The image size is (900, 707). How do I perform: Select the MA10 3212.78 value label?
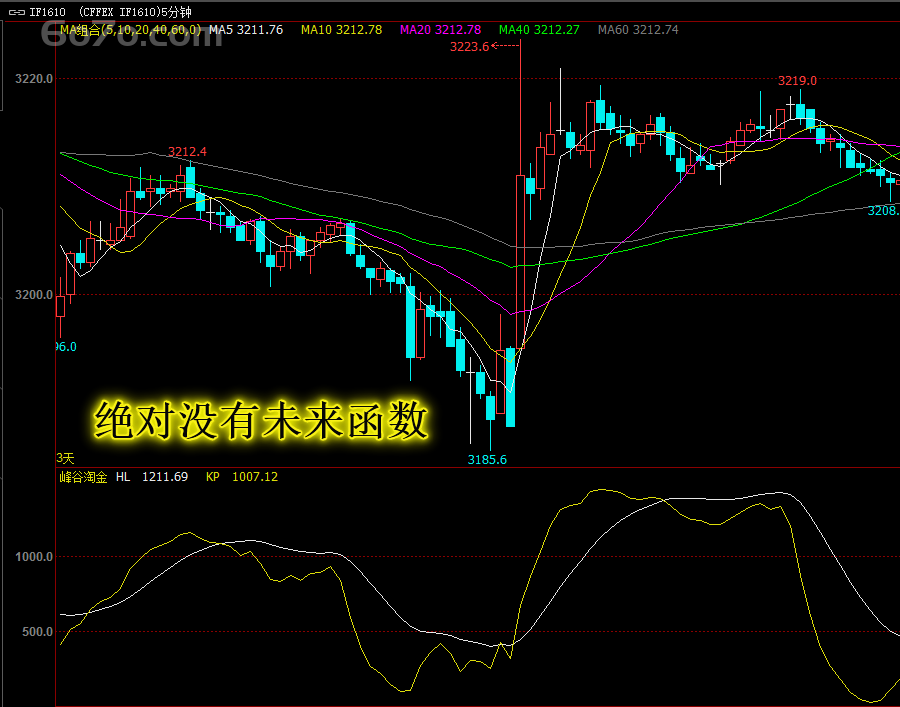[x=342, y=30]
